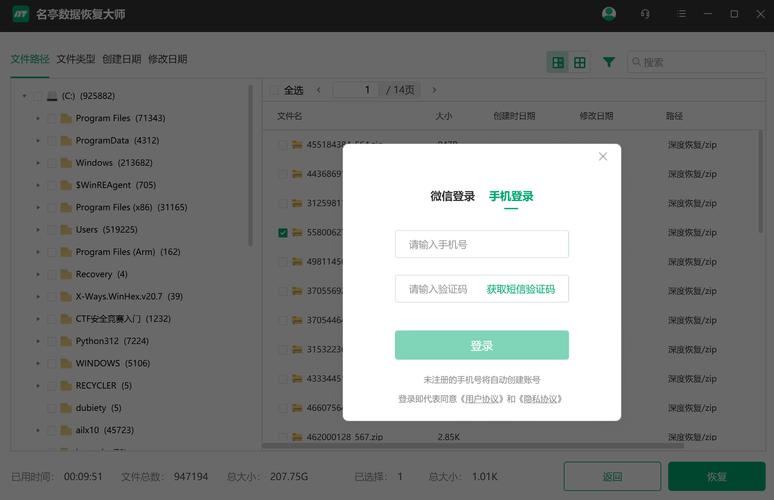Click the Python312 folder icon

click(x=66, y=341)
